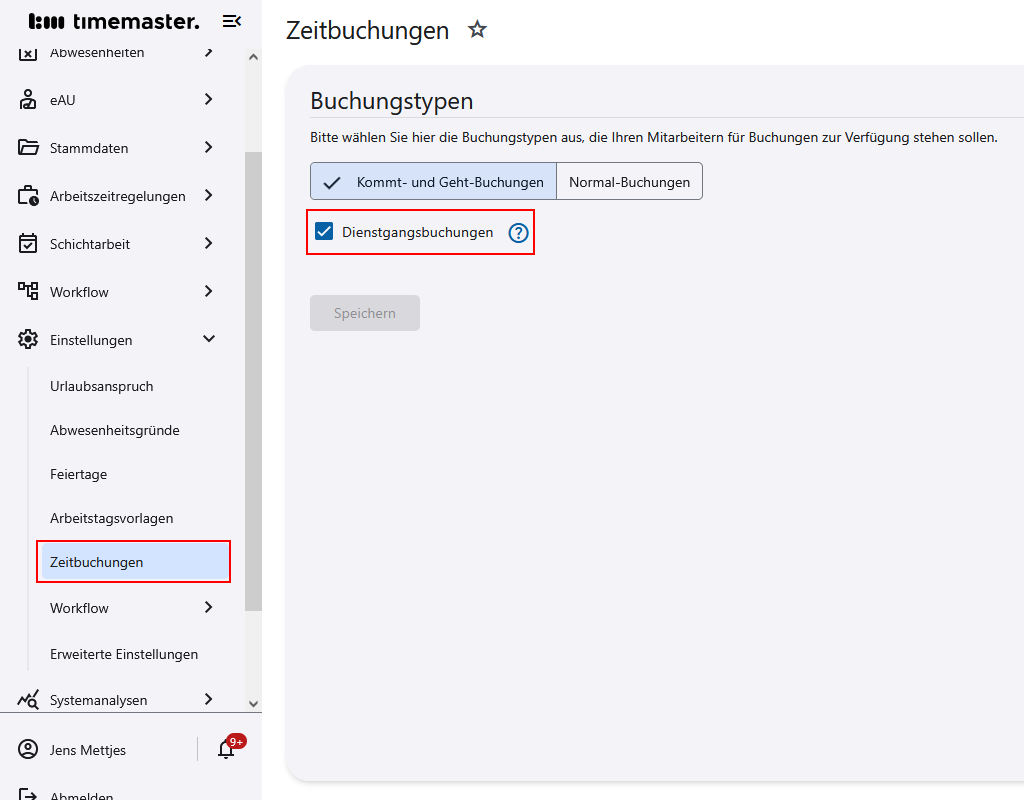1024x800 pixels.
Task: Enable the Normal-Buchungen booking type
Action: 629,181
